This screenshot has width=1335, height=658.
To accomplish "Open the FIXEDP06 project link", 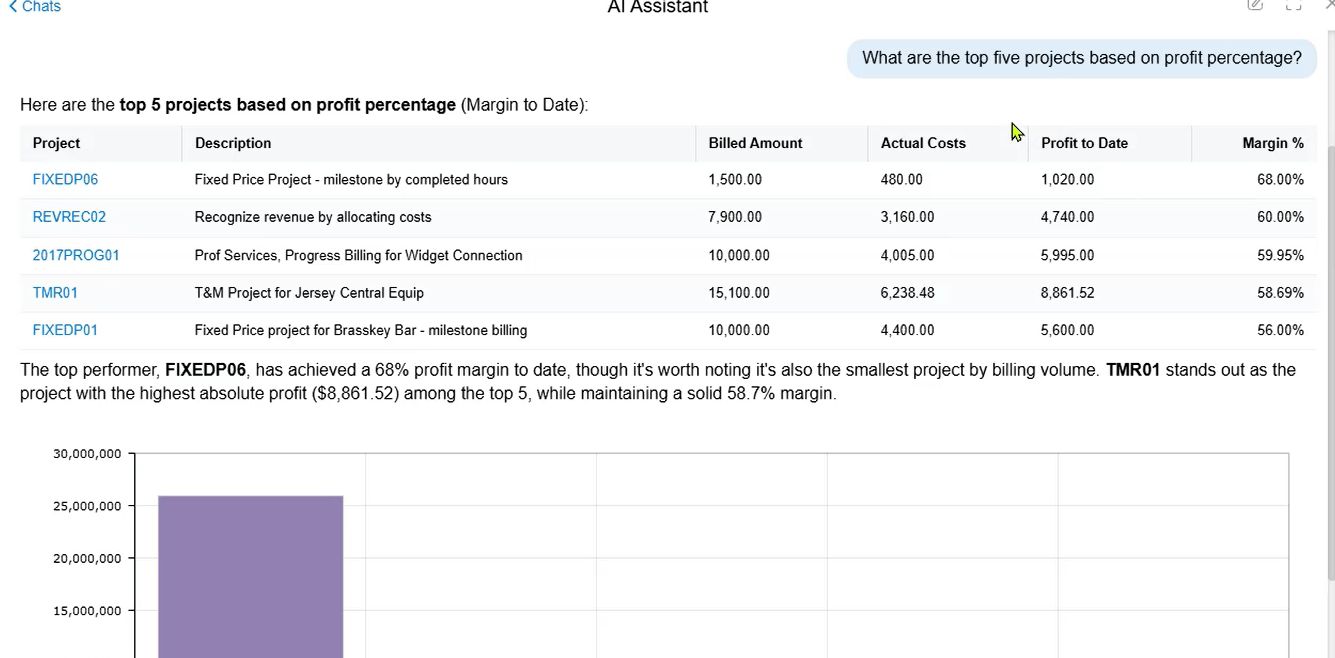I will 65,180.
